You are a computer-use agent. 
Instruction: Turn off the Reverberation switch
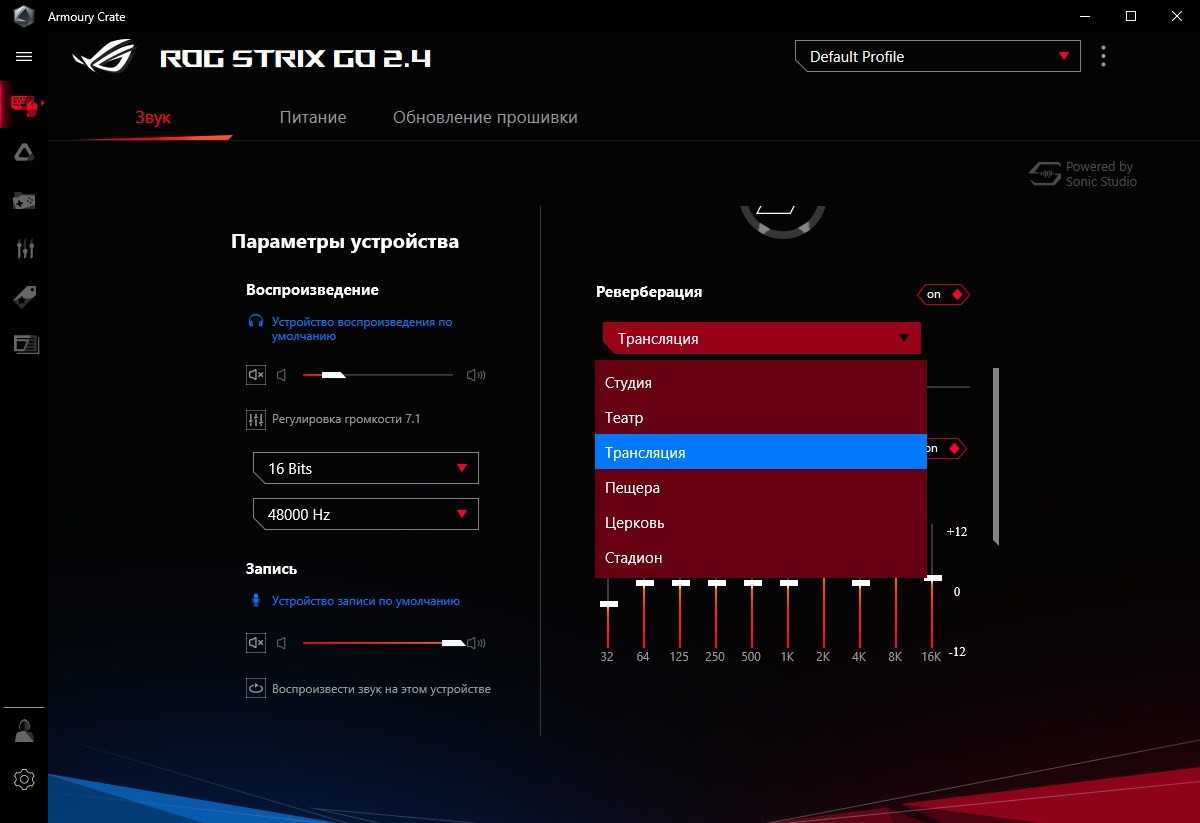point(943,295)
